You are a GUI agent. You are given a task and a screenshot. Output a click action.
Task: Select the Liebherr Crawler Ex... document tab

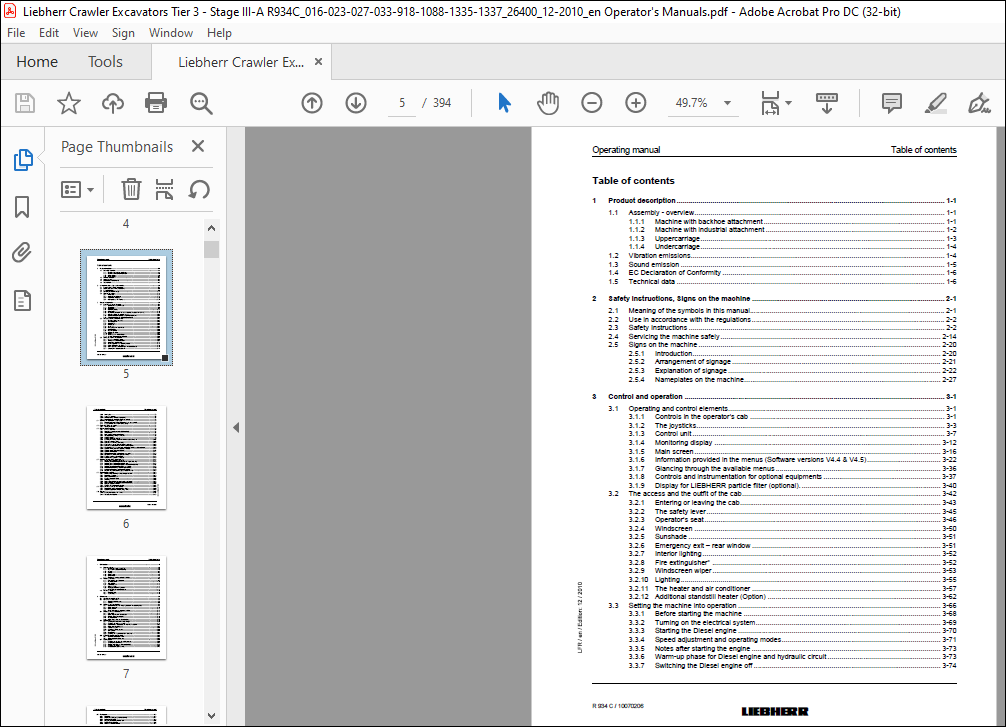click(241, 62)
